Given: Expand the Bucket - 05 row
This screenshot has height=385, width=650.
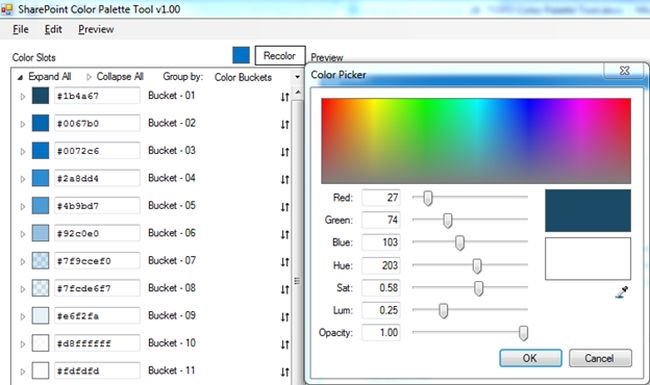Looking at the screenshot, I should point(23,206).
